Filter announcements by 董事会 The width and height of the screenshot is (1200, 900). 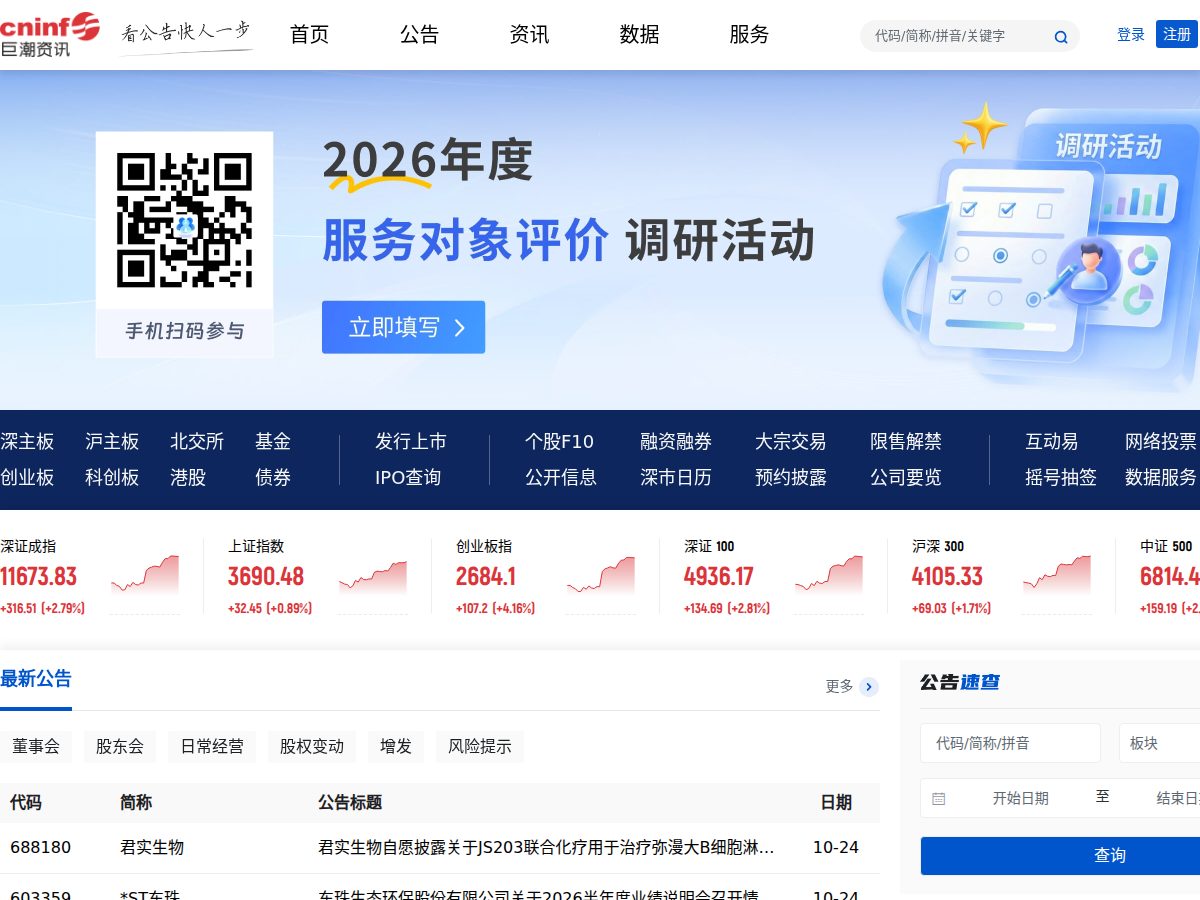click(36, 746)
